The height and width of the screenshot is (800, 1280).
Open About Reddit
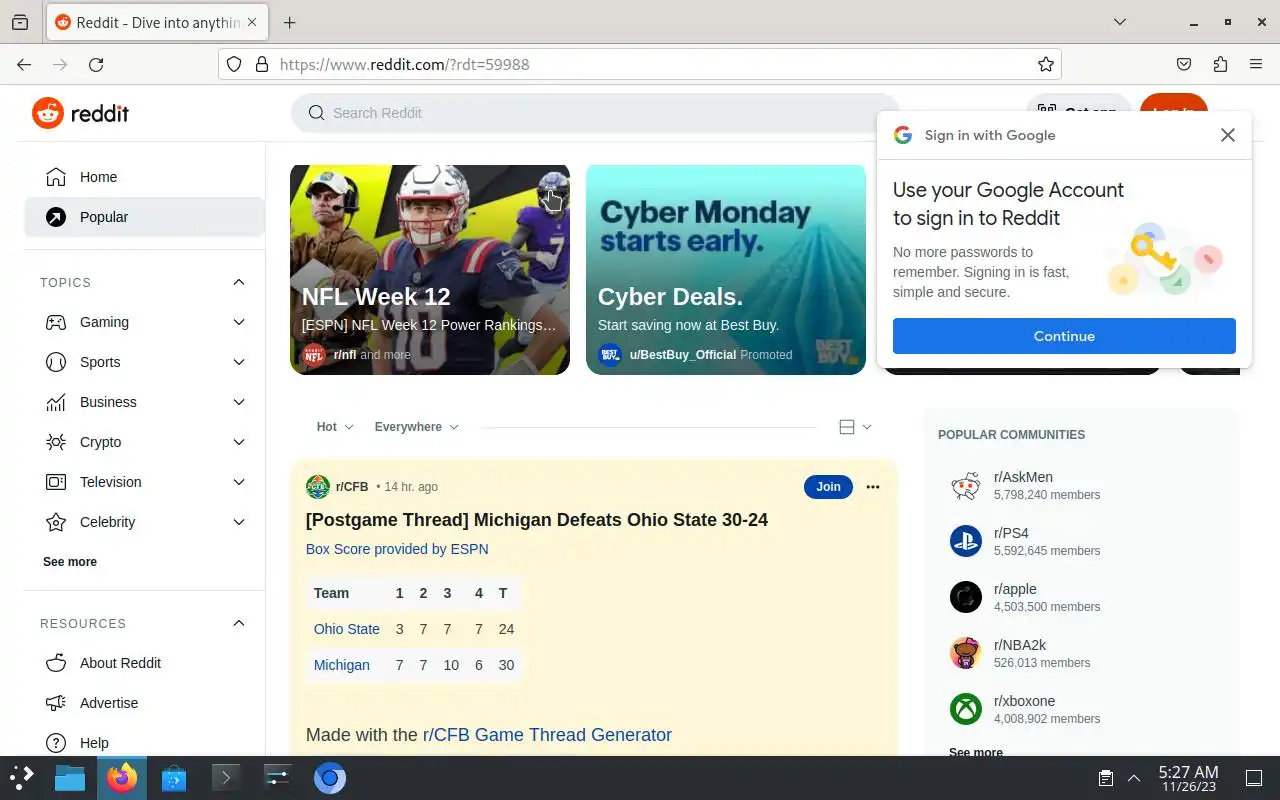[x=144, y=663]
